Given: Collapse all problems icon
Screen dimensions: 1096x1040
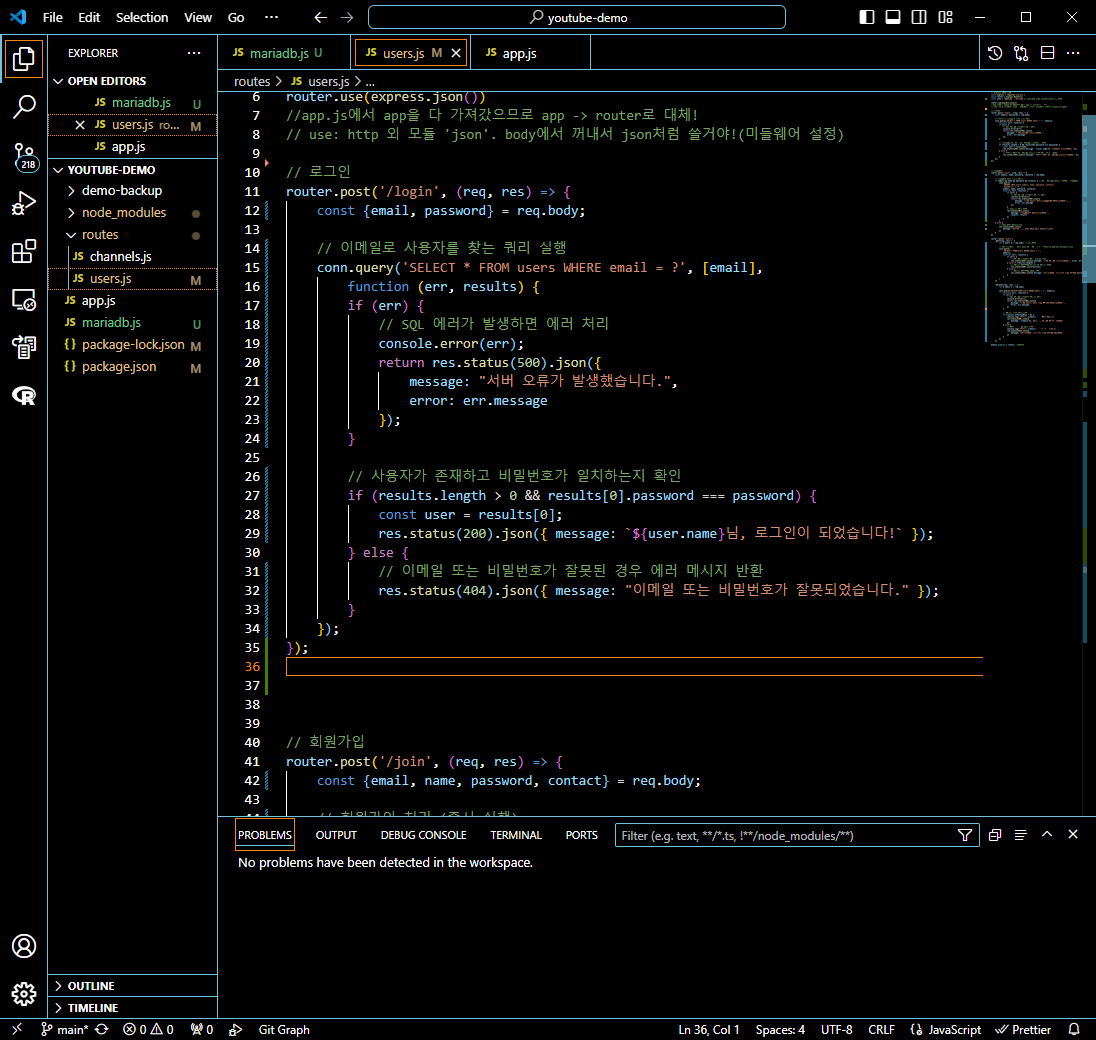Looking at the screenshot, I should [x=995, y=835].
